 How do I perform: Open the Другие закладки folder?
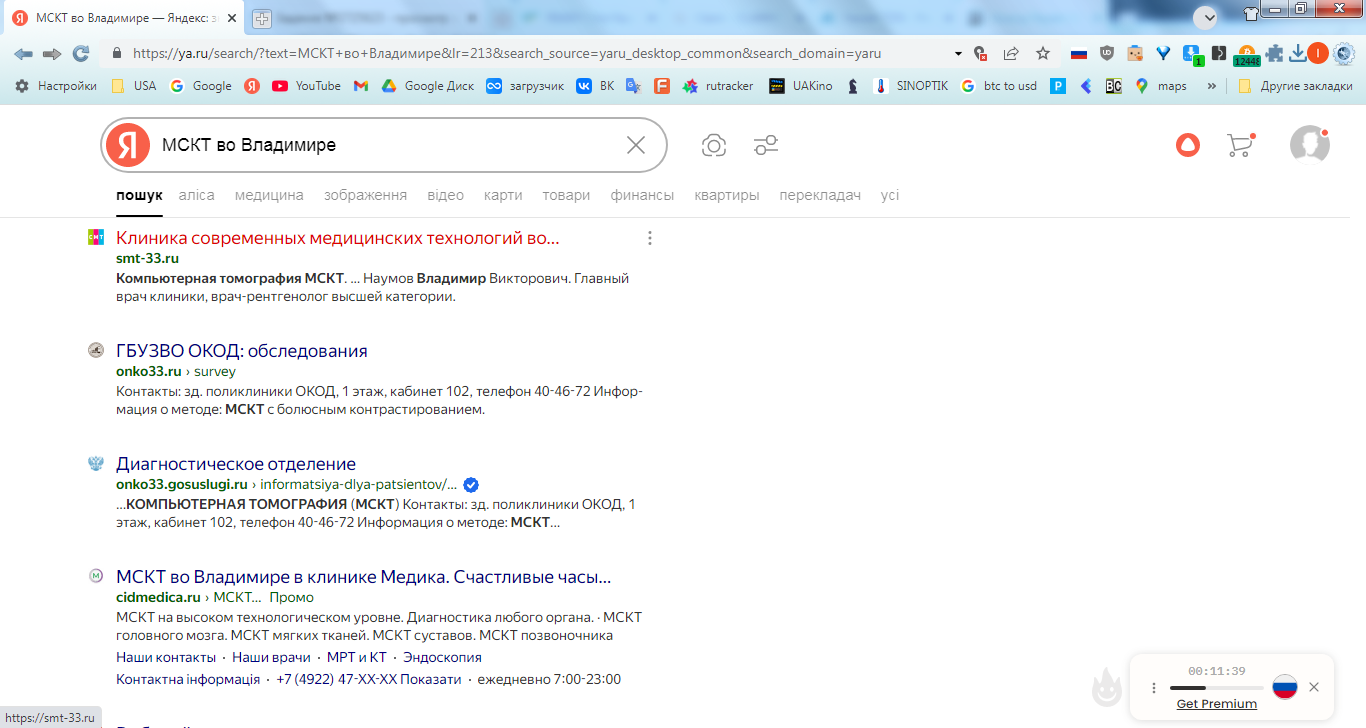click(1294, 86)
